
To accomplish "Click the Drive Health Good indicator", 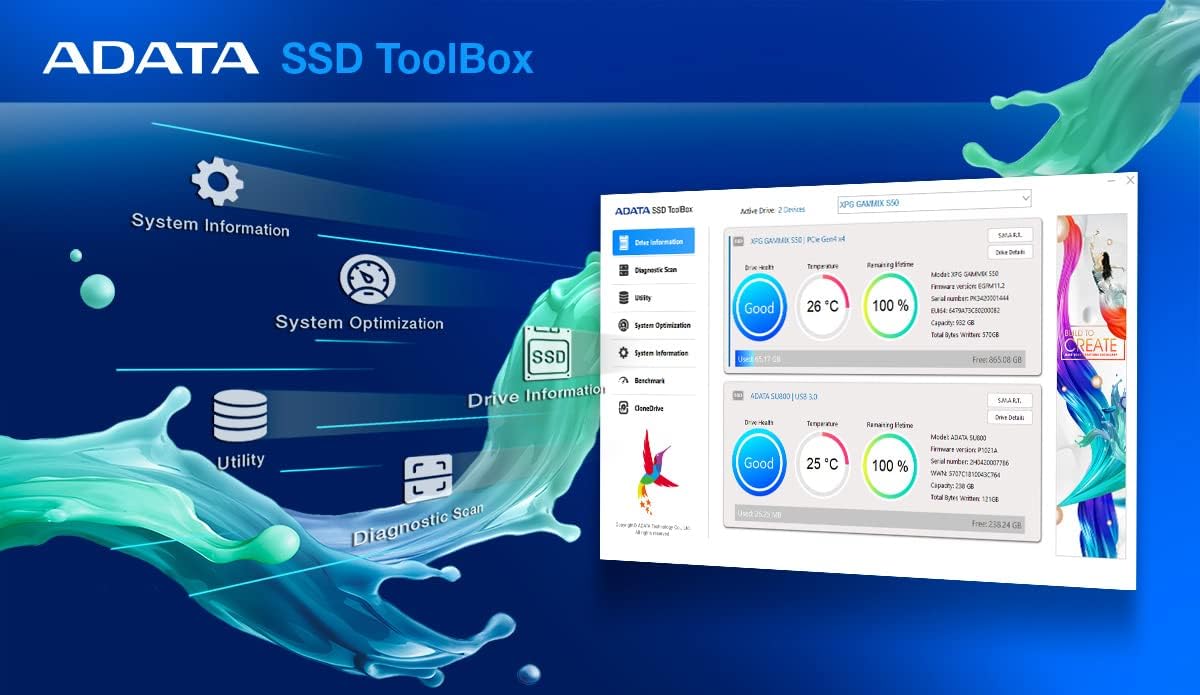I will [760, 308].
